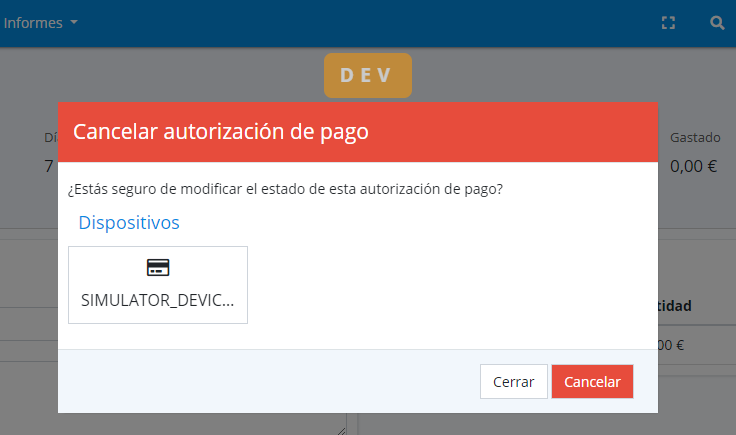Click the Gastado label
The width and height of the screenshot is (736, 435).
pyautogui.click(x=694, y=137)
